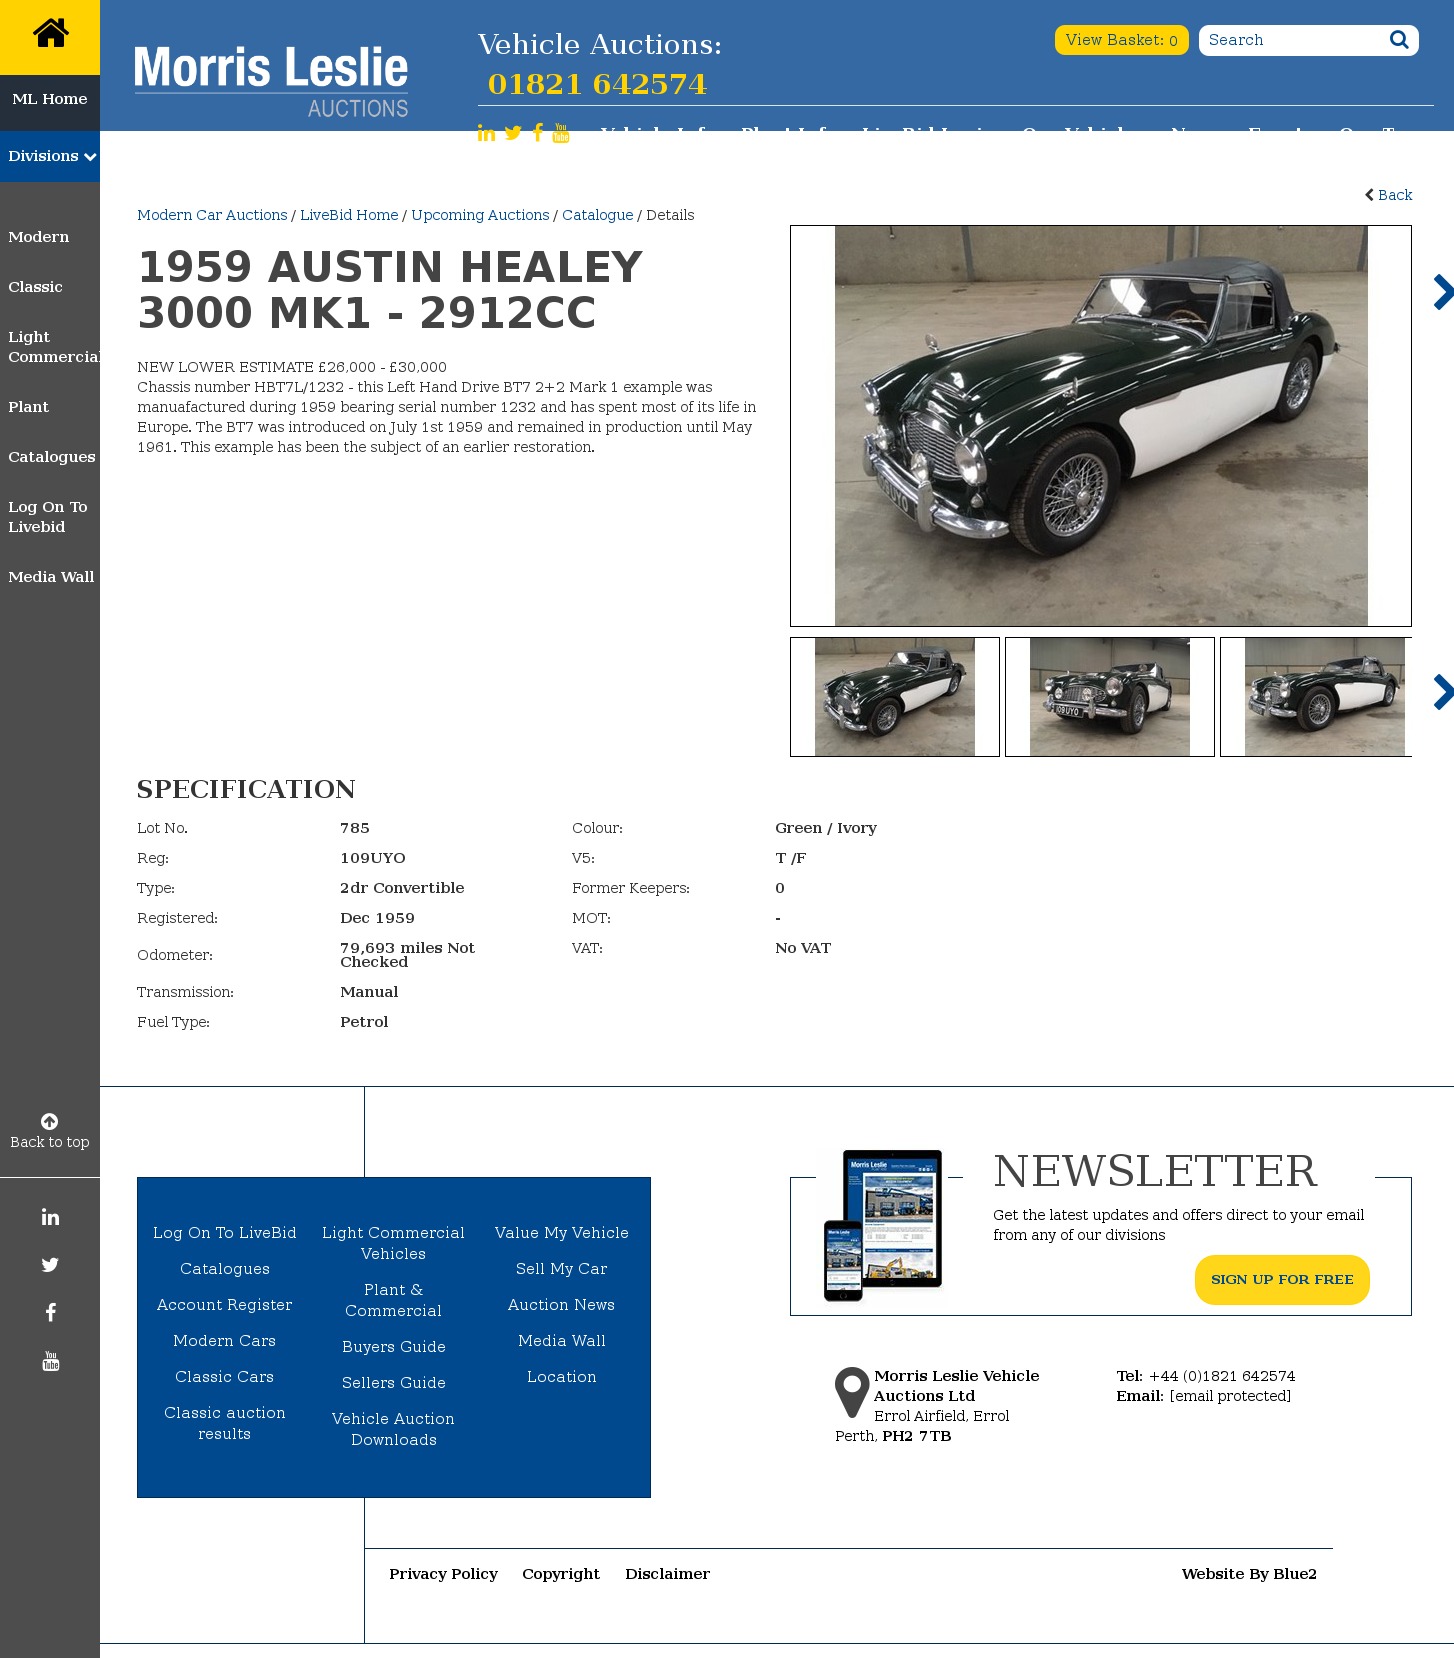Click the yellow home icon
Viewport: 1454px width, 1658px height.
point(50,34)
